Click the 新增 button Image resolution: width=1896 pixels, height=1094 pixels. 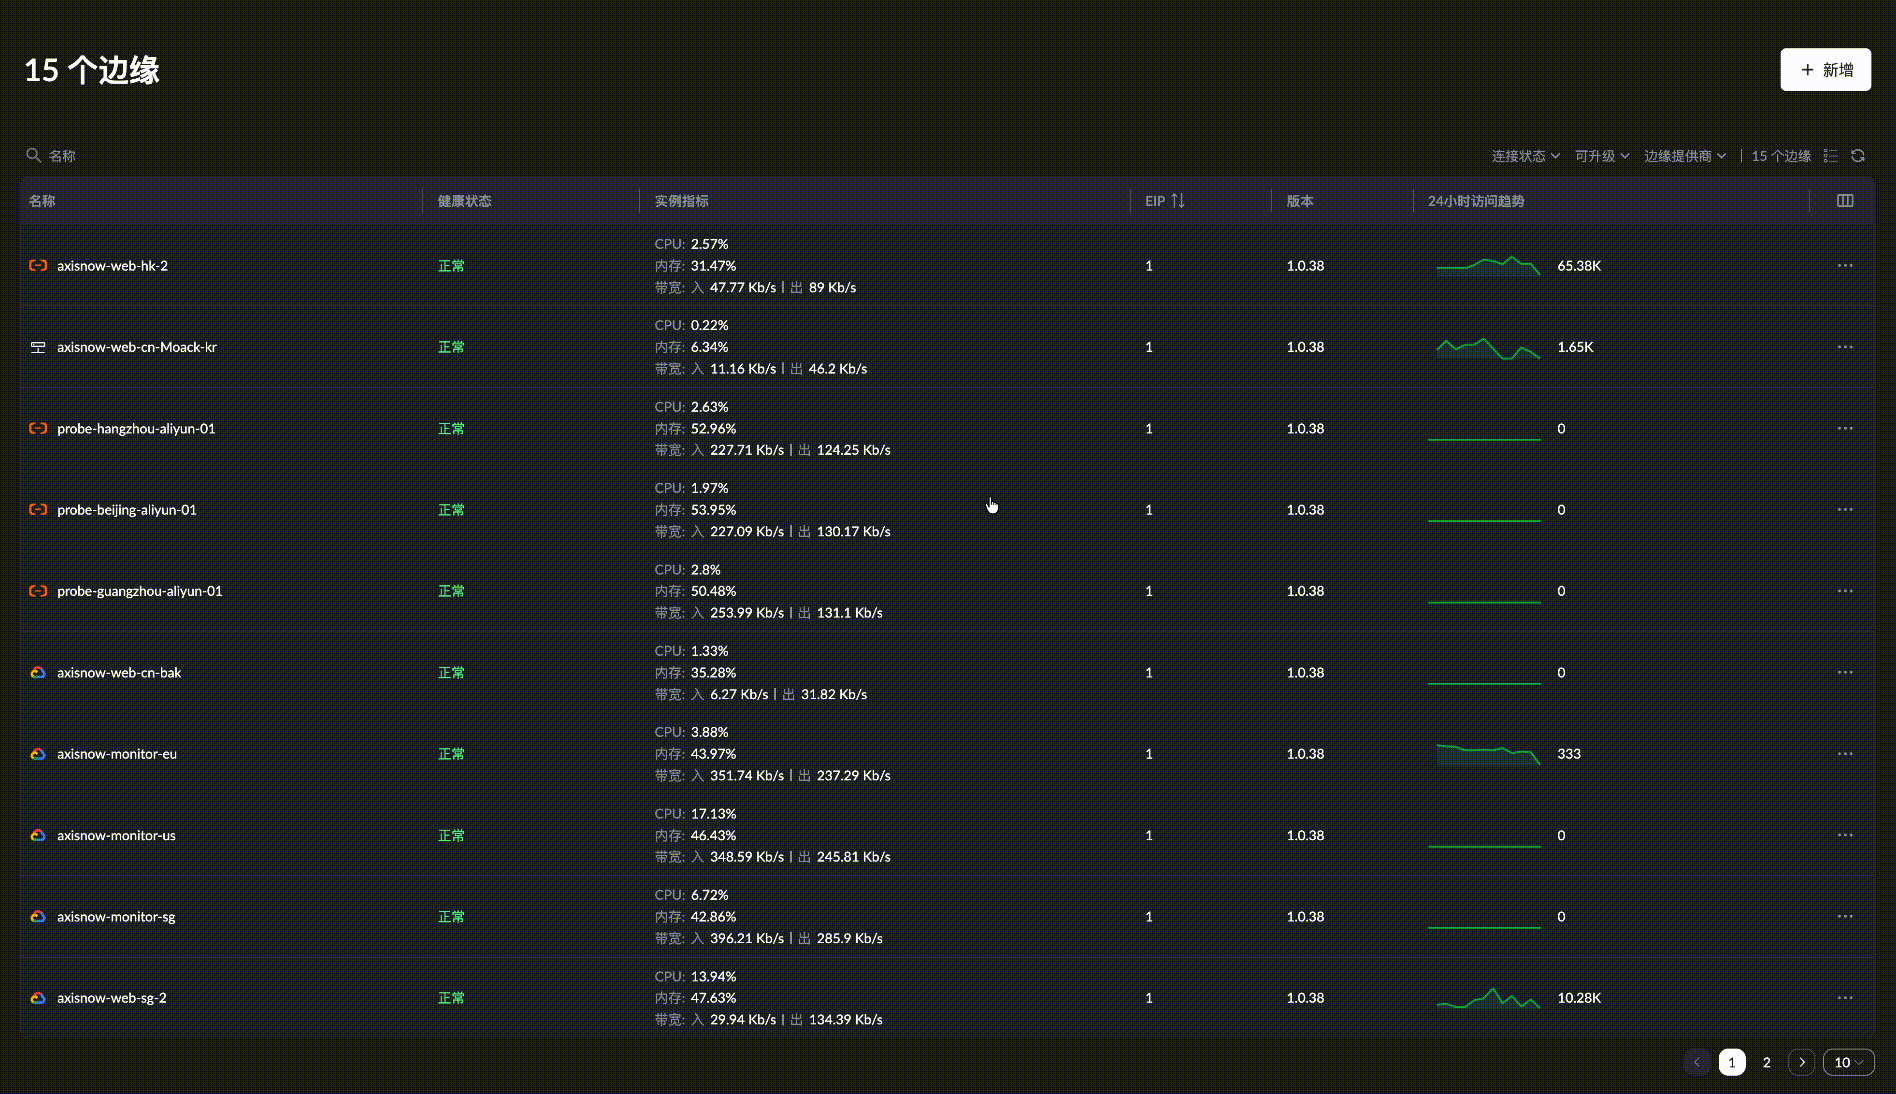(x=1825, y=70)
